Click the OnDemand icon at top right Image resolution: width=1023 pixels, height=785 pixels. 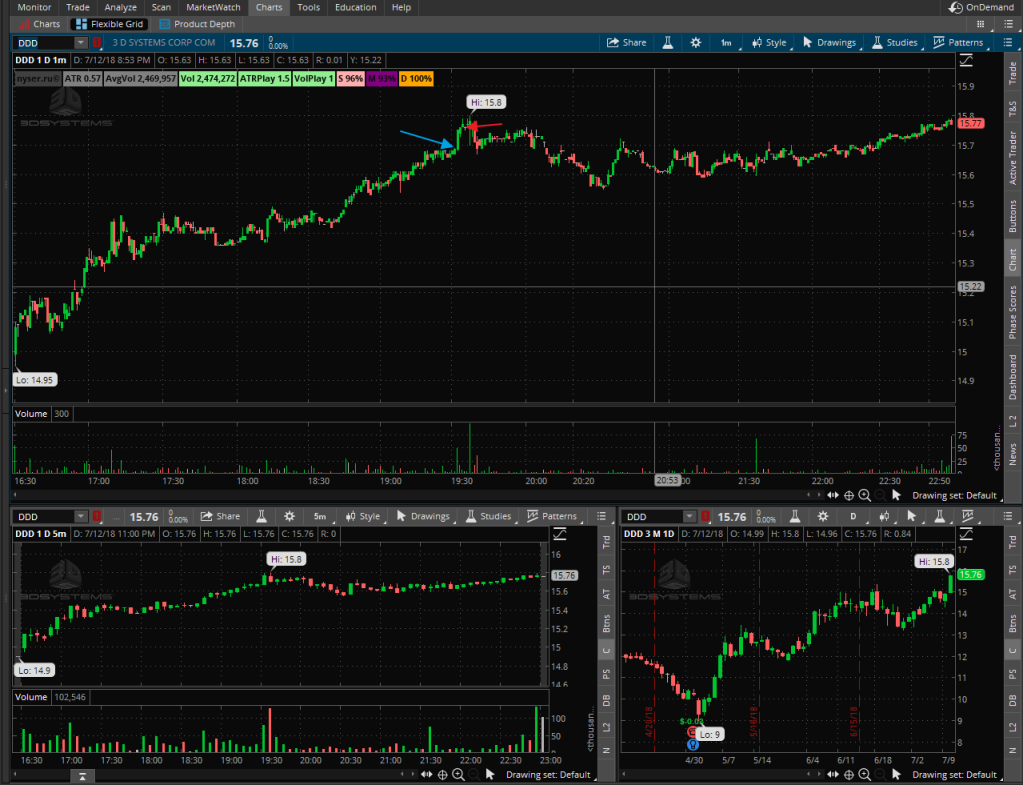coord(956,8)
